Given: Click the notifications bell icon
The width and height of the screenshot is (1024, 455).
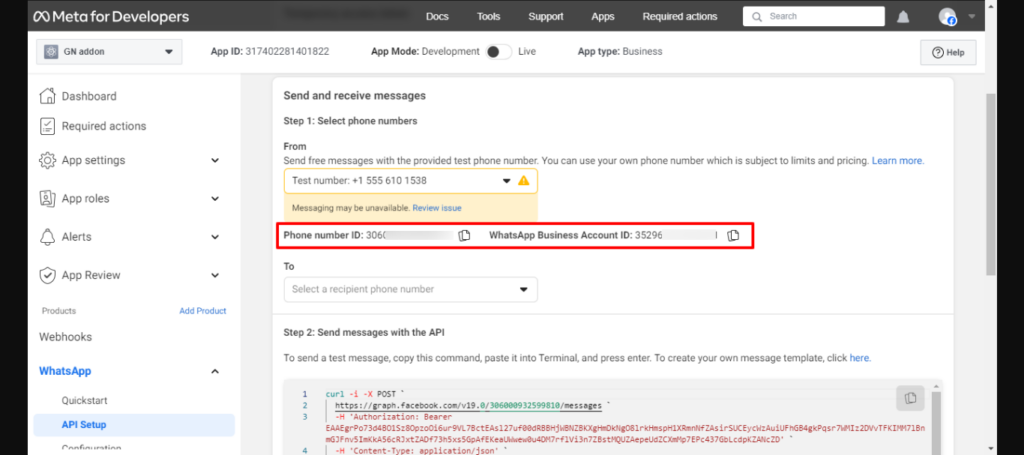Looking at the screenshot, I should click(903, 17).
